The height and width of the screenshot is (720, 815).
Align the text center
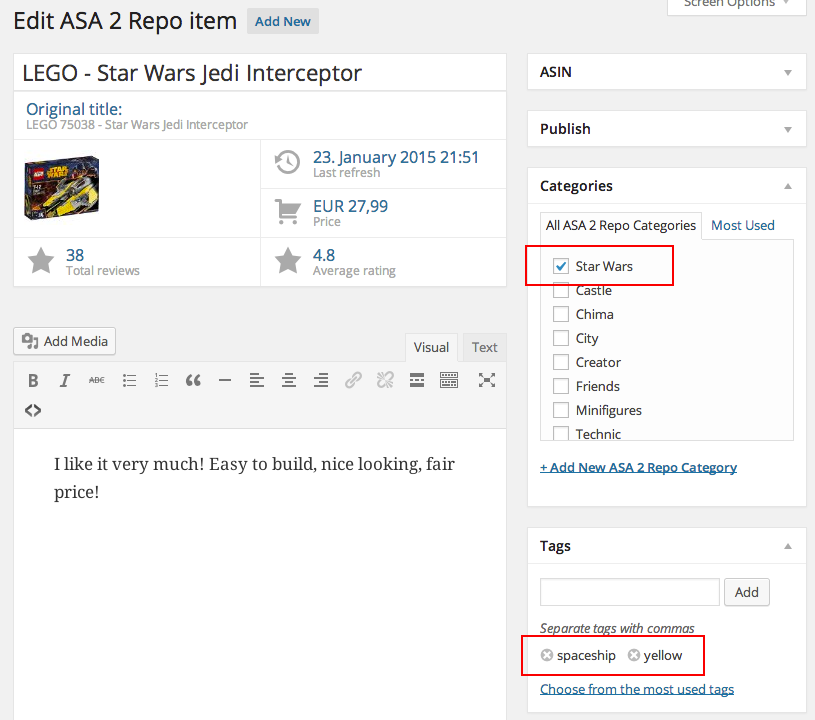point(289,380)
